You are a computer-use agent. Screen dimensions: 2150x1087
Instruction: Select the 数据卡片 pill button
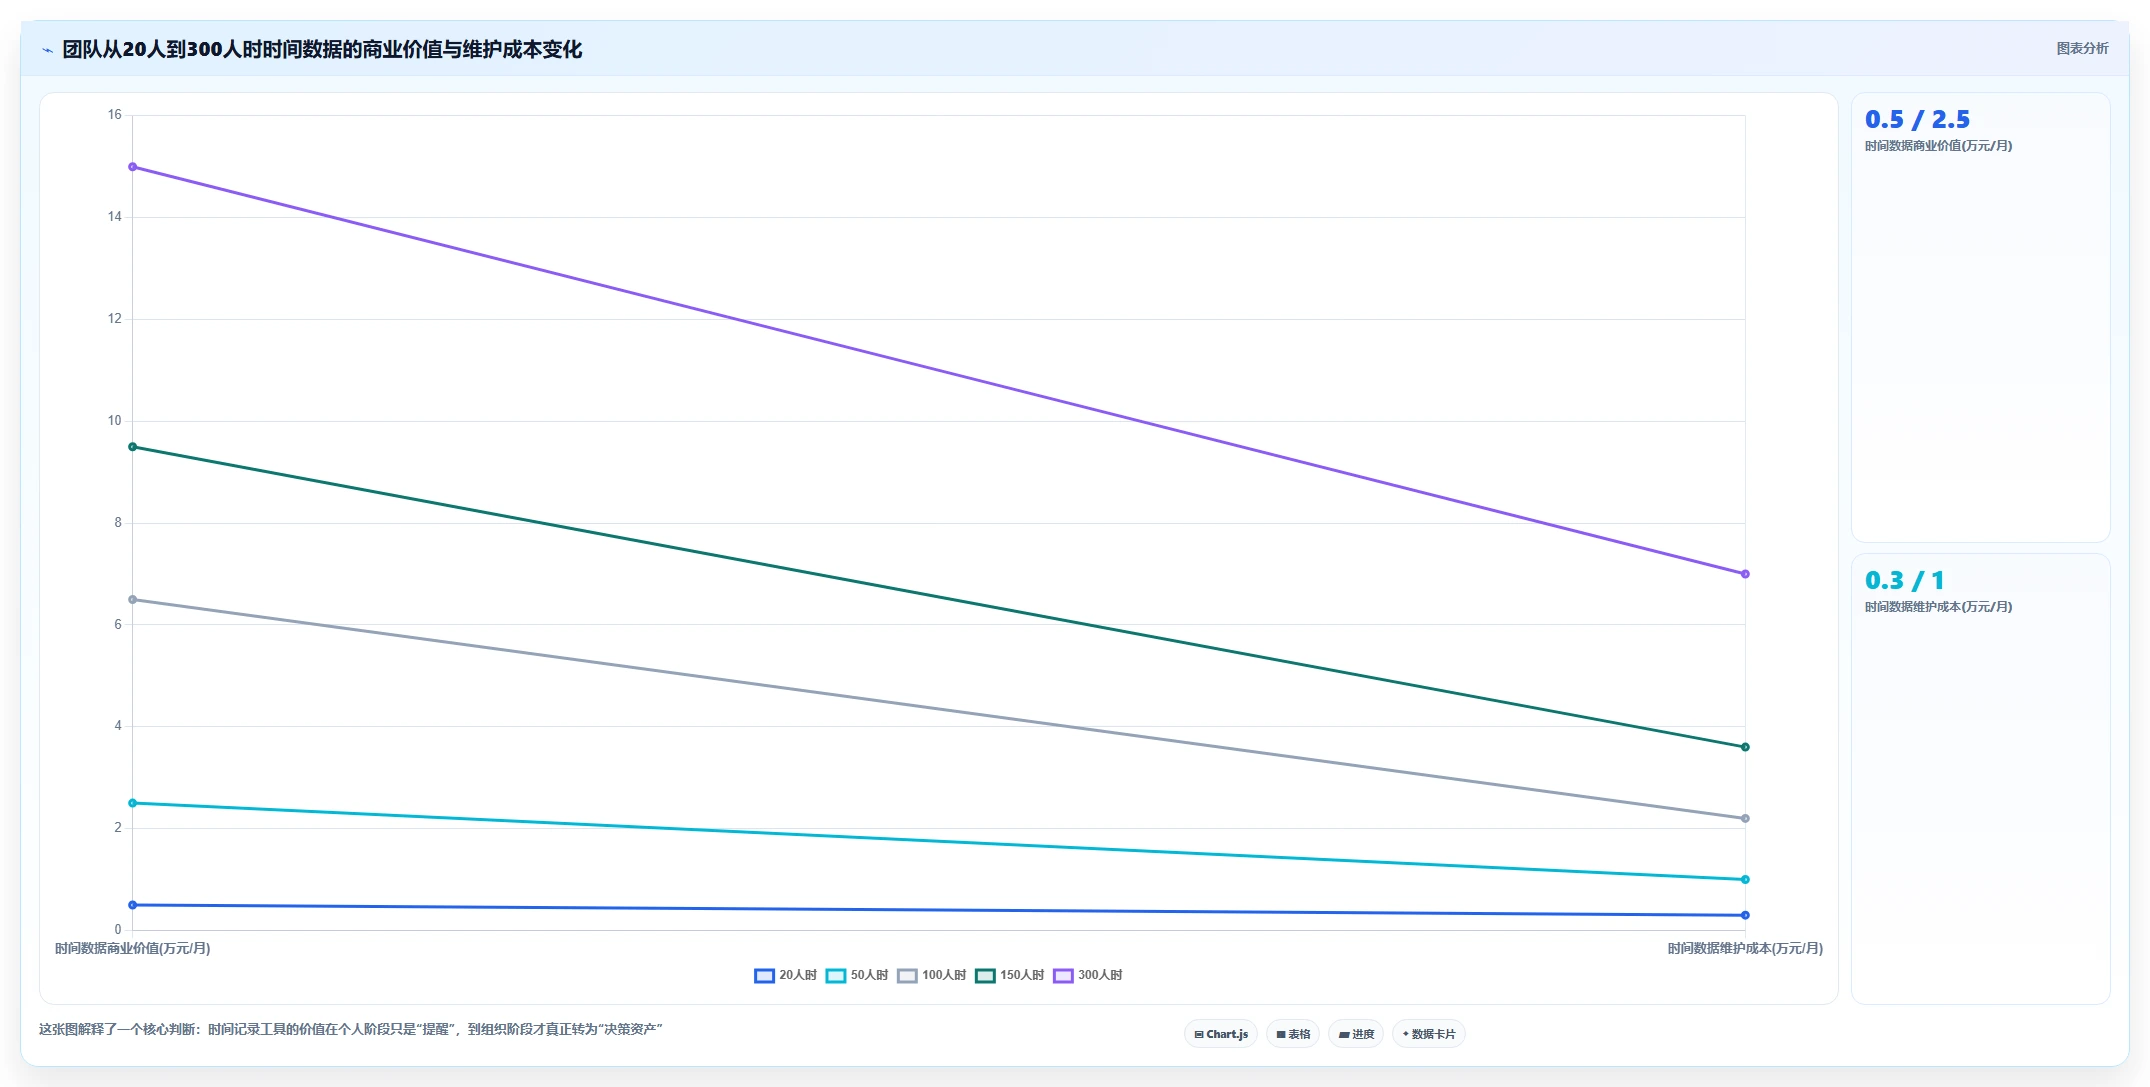1429,1034
